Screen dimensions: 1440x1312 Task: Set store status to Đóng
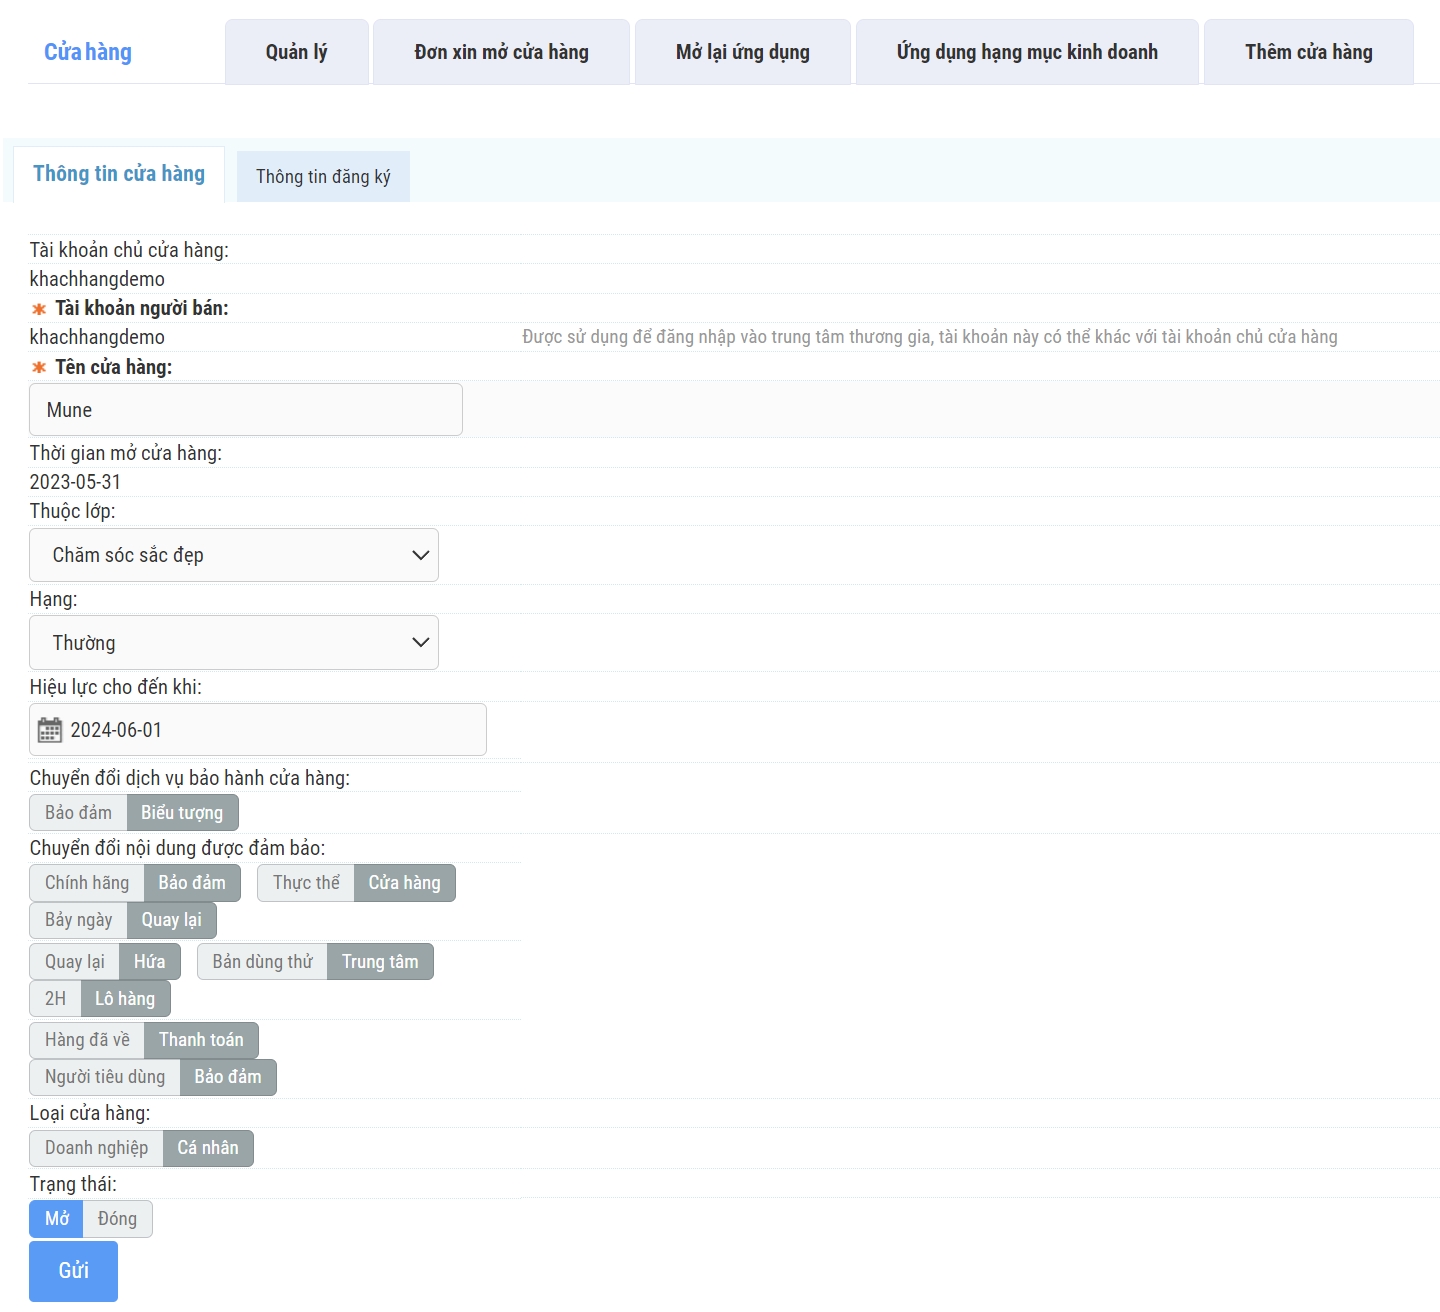coord(117,1219)
